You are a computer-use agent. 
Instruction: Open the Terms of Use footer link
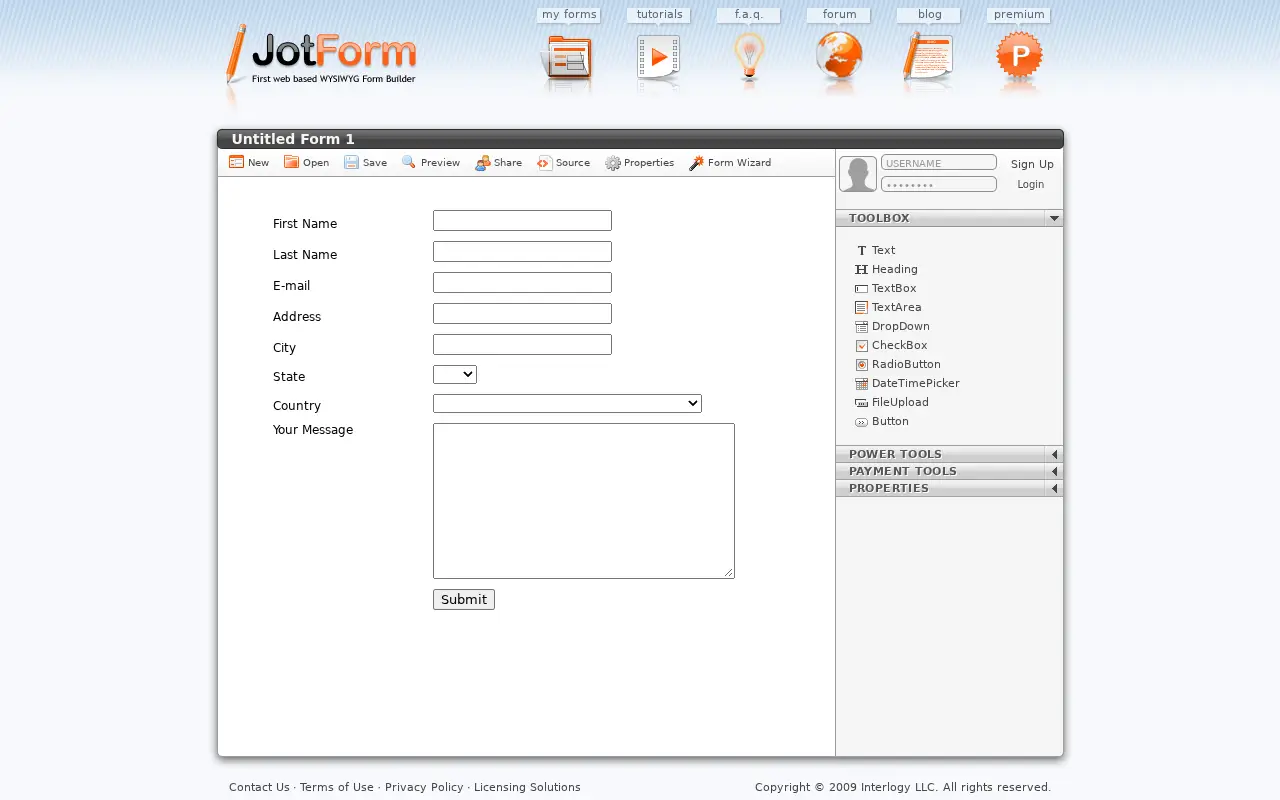[337, 787]
